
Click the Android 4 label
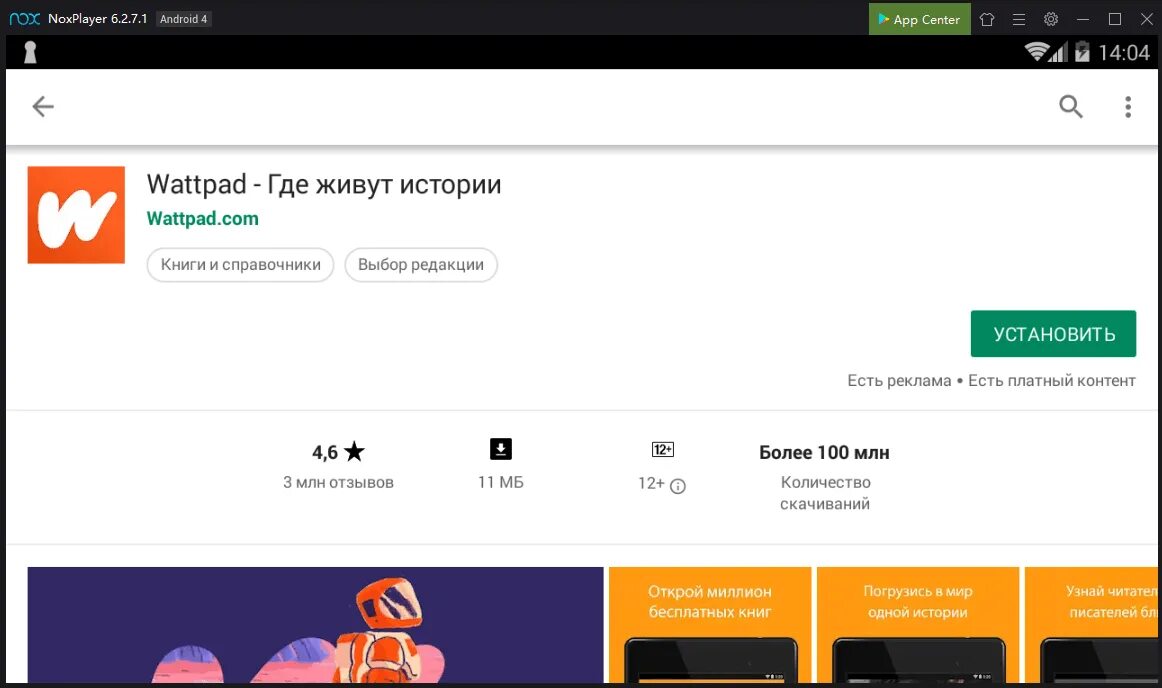[184, 19]
